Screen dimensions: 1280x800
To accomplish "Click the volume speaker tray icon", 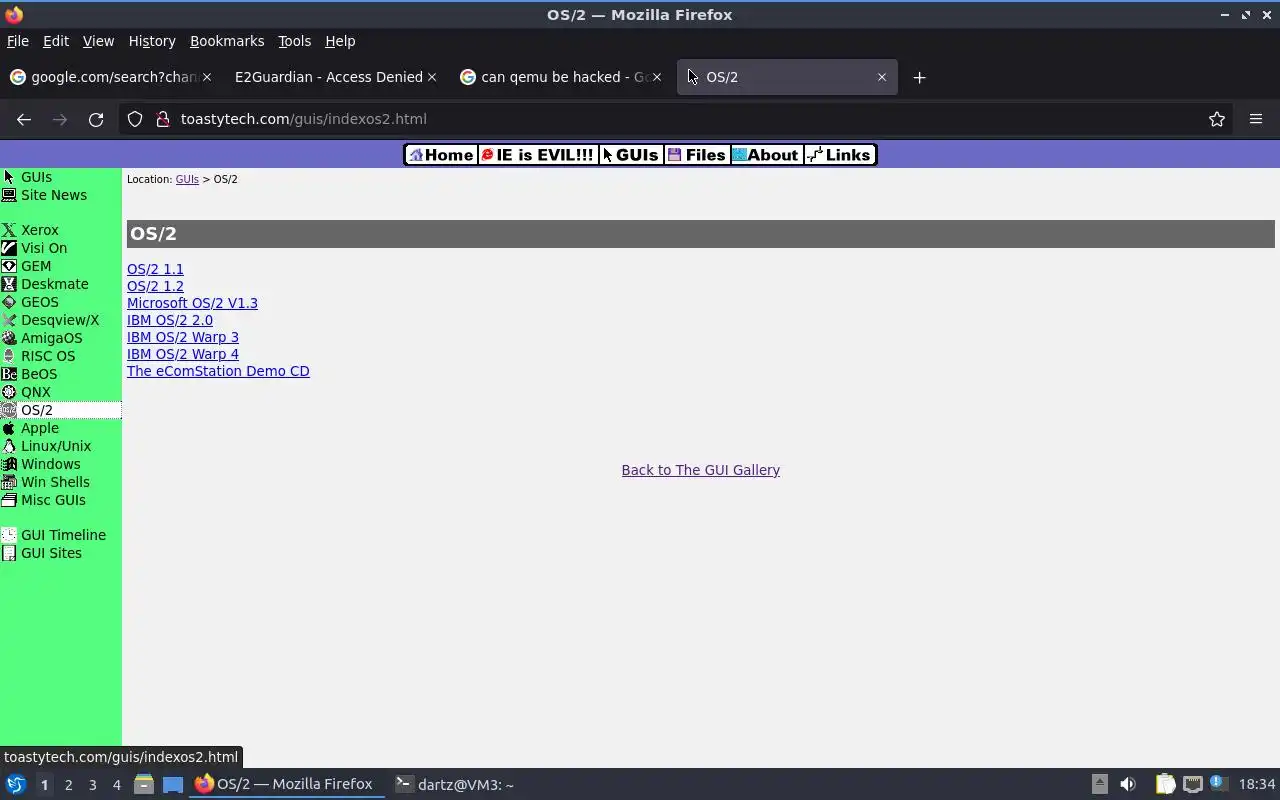I will [1128, 784].
